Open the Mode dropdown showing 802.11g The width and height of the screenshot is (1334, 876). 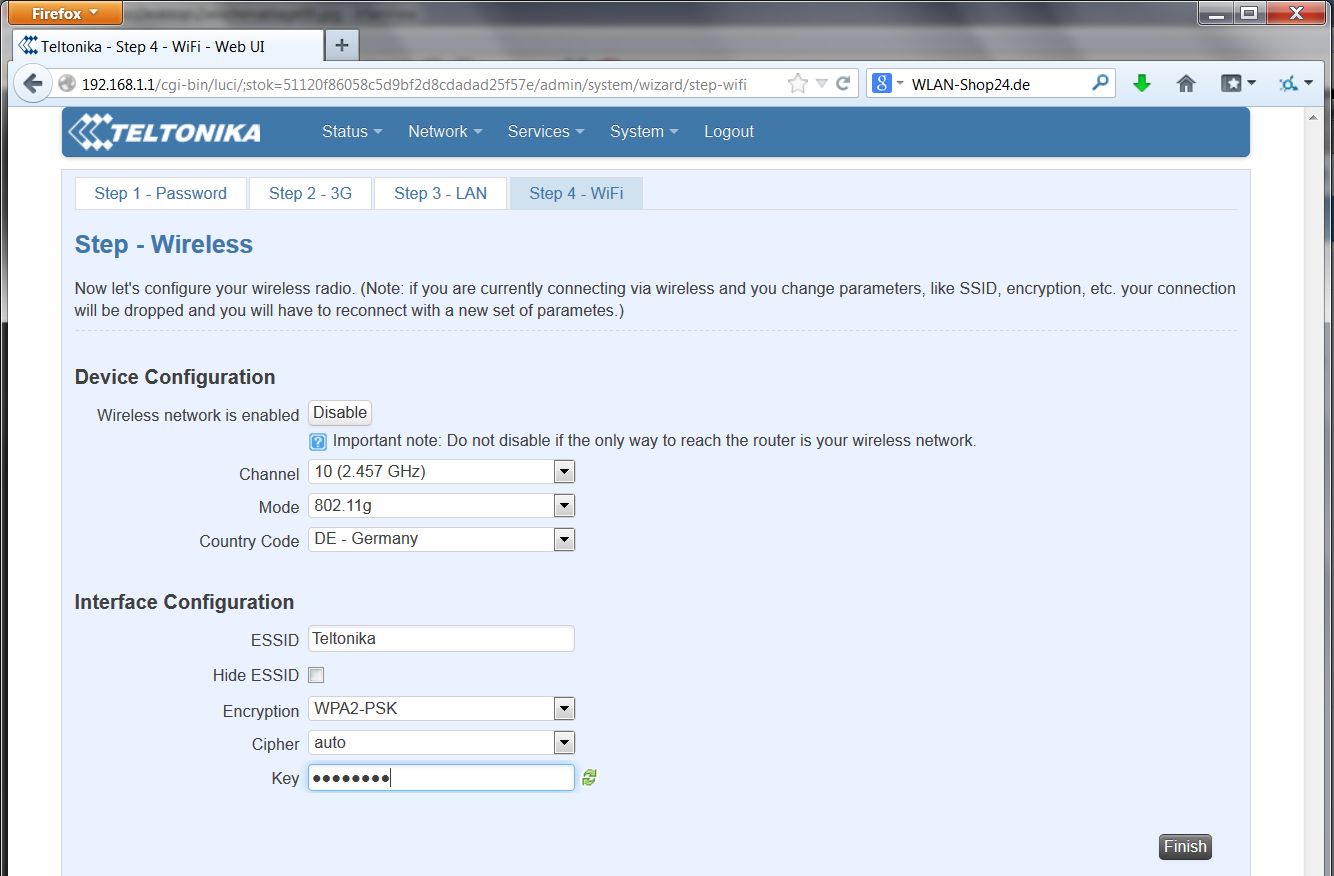tap(441, 506)
